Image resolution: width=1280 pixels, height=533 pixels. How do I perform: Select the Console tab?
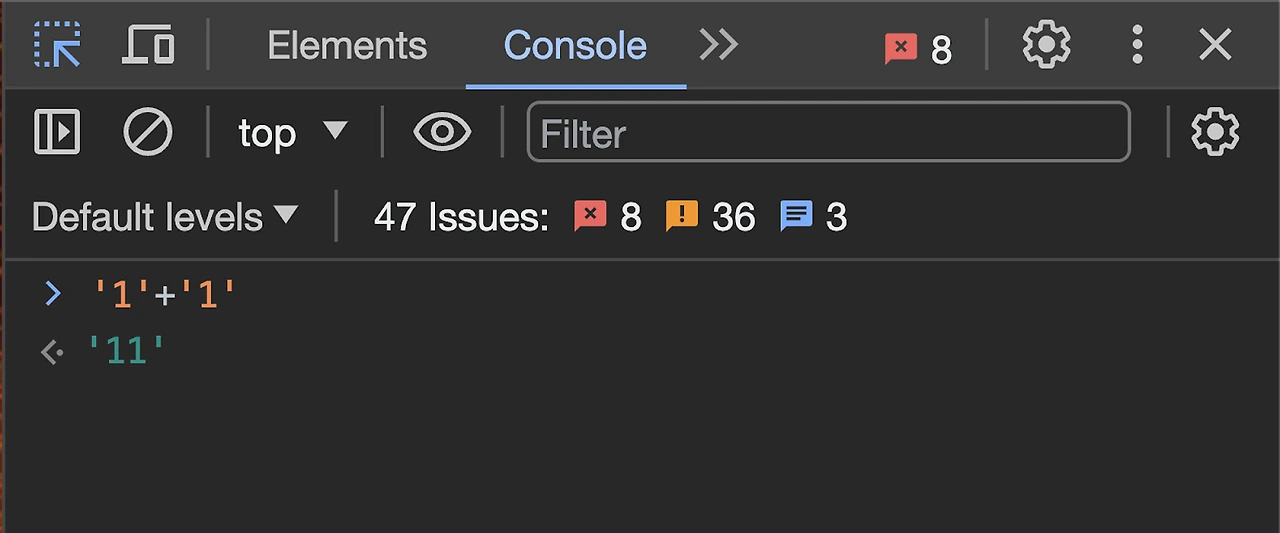coord(575,45)
